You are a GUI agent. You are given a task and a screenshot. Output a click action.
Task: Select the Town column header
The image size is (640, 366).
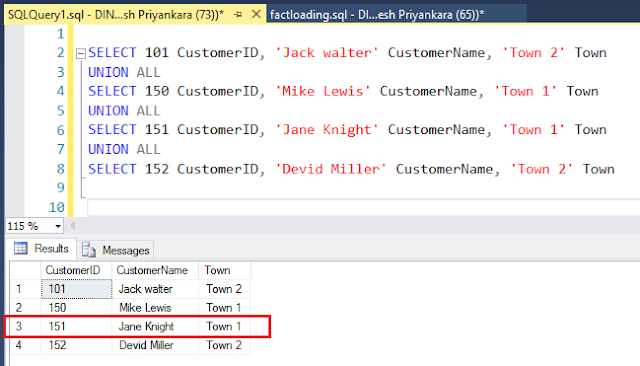(x=224, y=270)
